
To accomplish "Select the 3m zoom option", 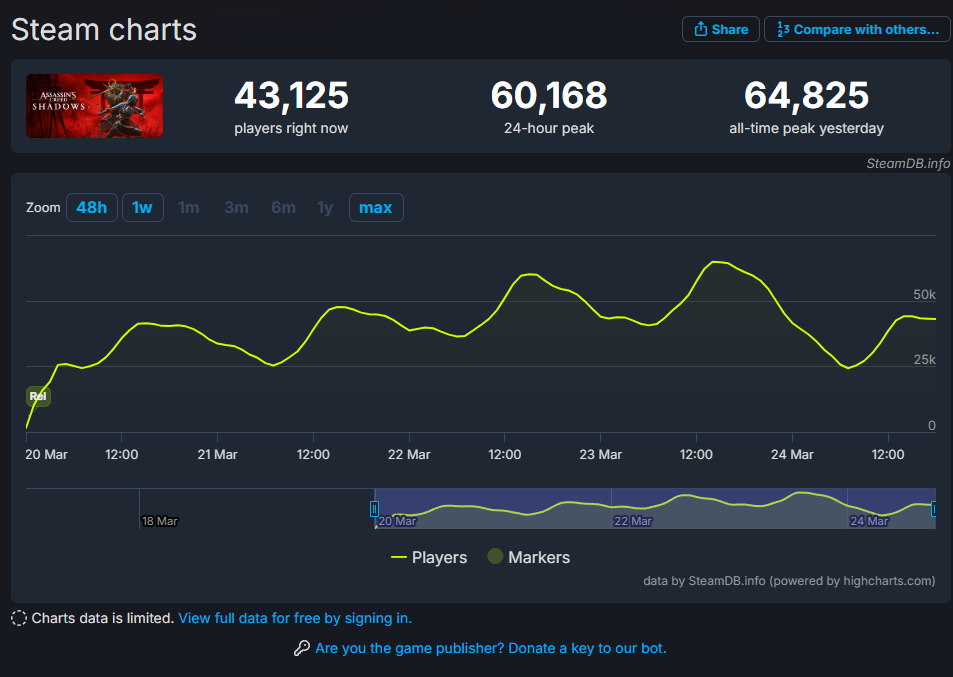I will click(x=236, y=208).
